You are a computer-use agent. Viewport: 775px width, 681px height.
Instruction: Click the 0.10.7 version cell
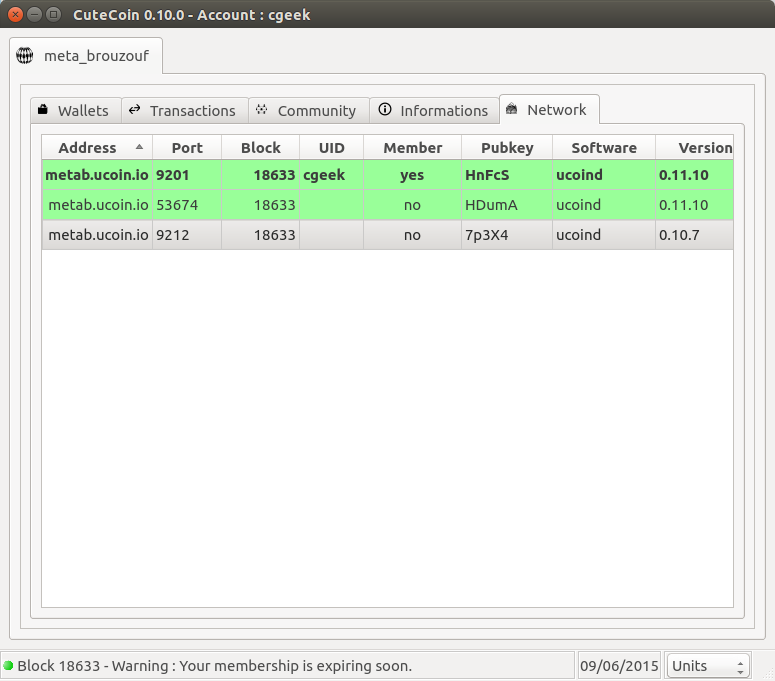pyautogui.click(x=694, y=235)
